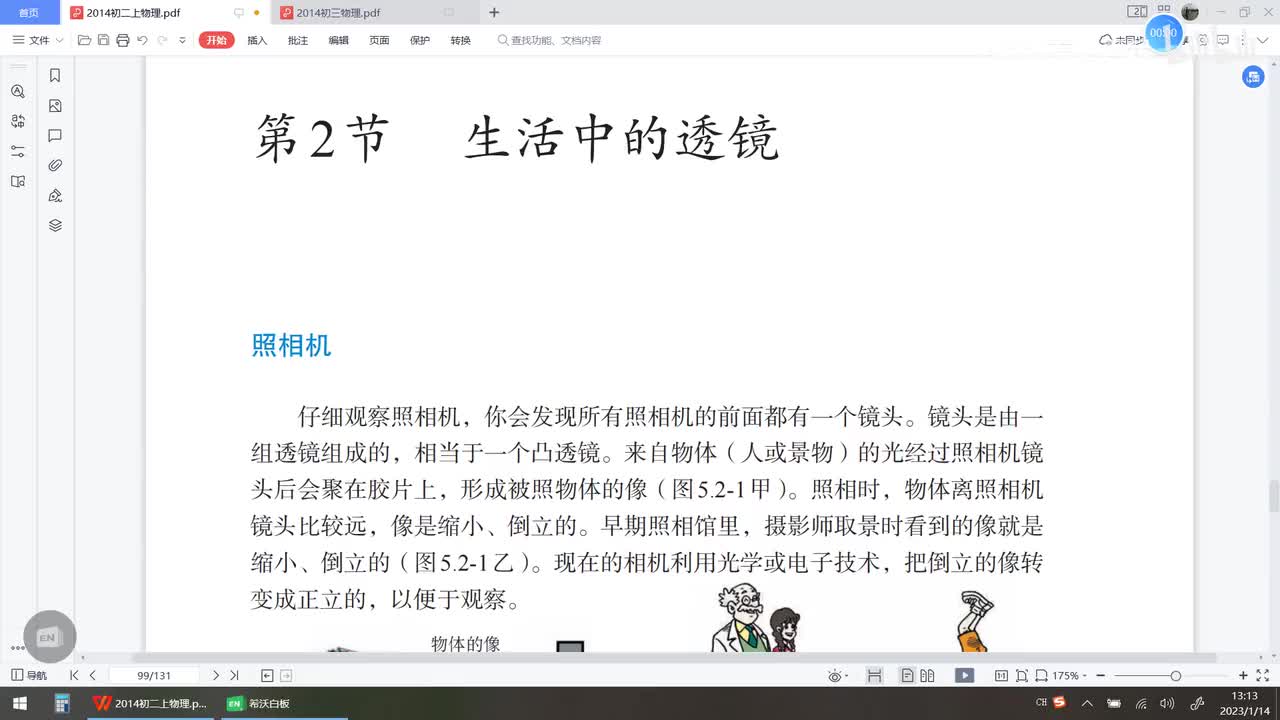
Task: Open the comments panel icon in sidebar
Action: [55, 135]
